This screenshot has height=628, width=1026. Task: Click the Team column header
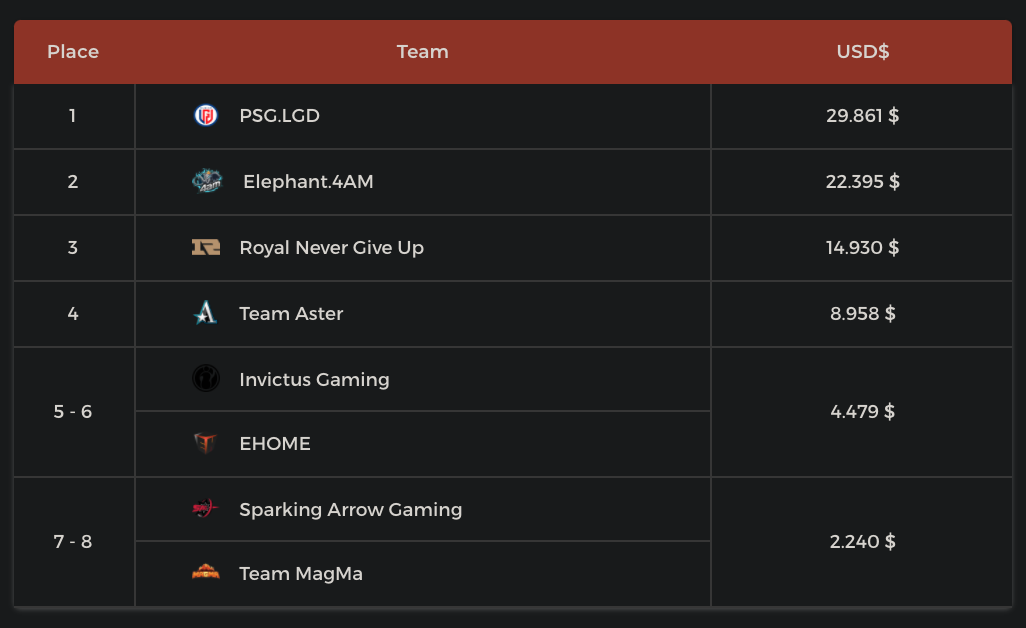pyautogui.click(x=422, y=52)
